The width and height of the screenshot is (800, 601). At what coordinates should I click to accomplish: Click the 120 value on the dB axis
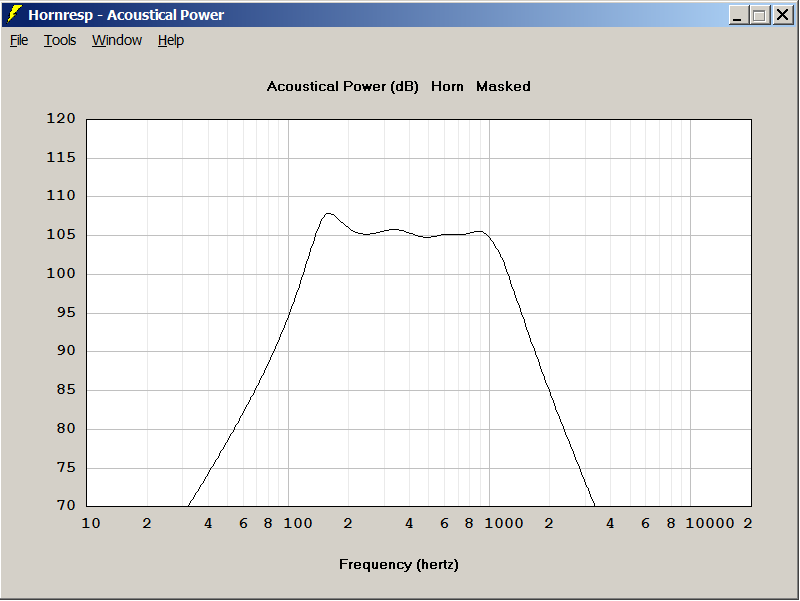(x=61, y=118)
